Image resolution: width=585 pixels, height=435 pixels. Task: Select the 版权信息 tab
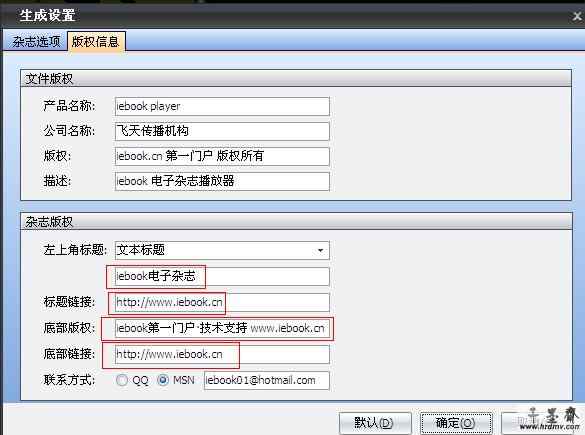[96, 41]
